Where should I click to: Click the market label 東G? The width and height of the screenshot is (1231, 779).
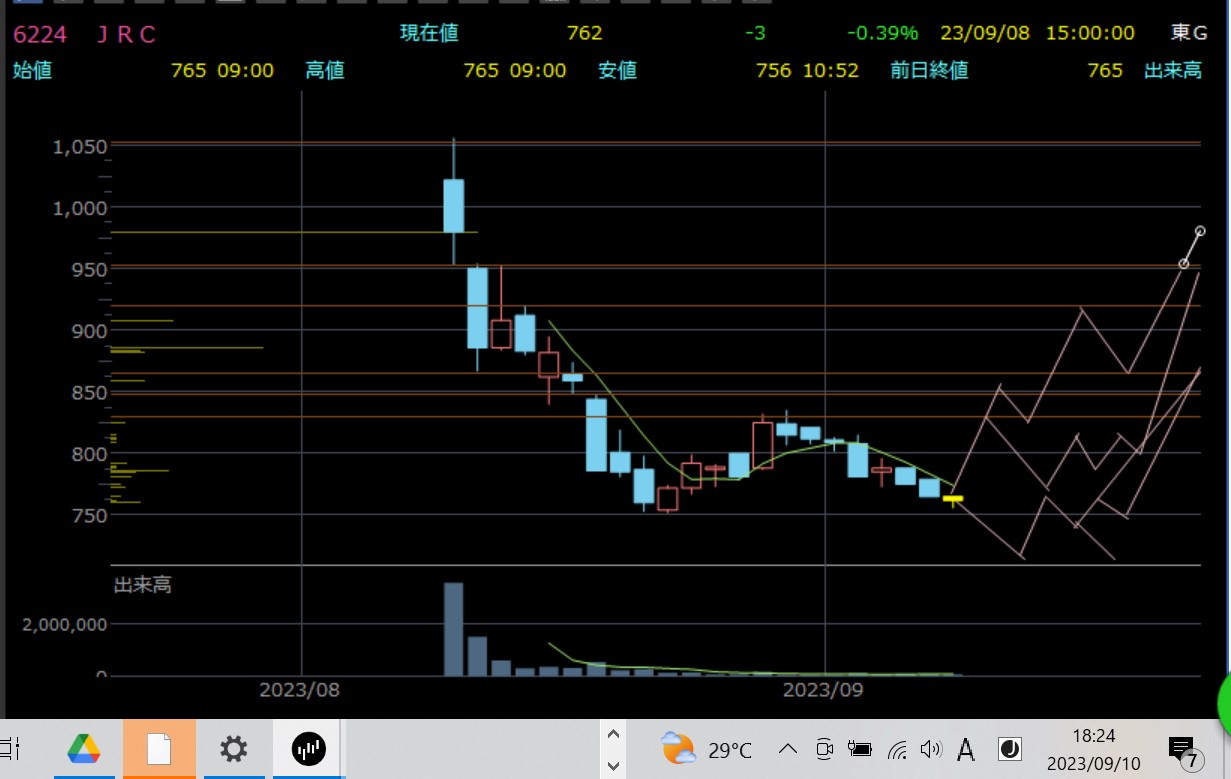[1189, 33]
